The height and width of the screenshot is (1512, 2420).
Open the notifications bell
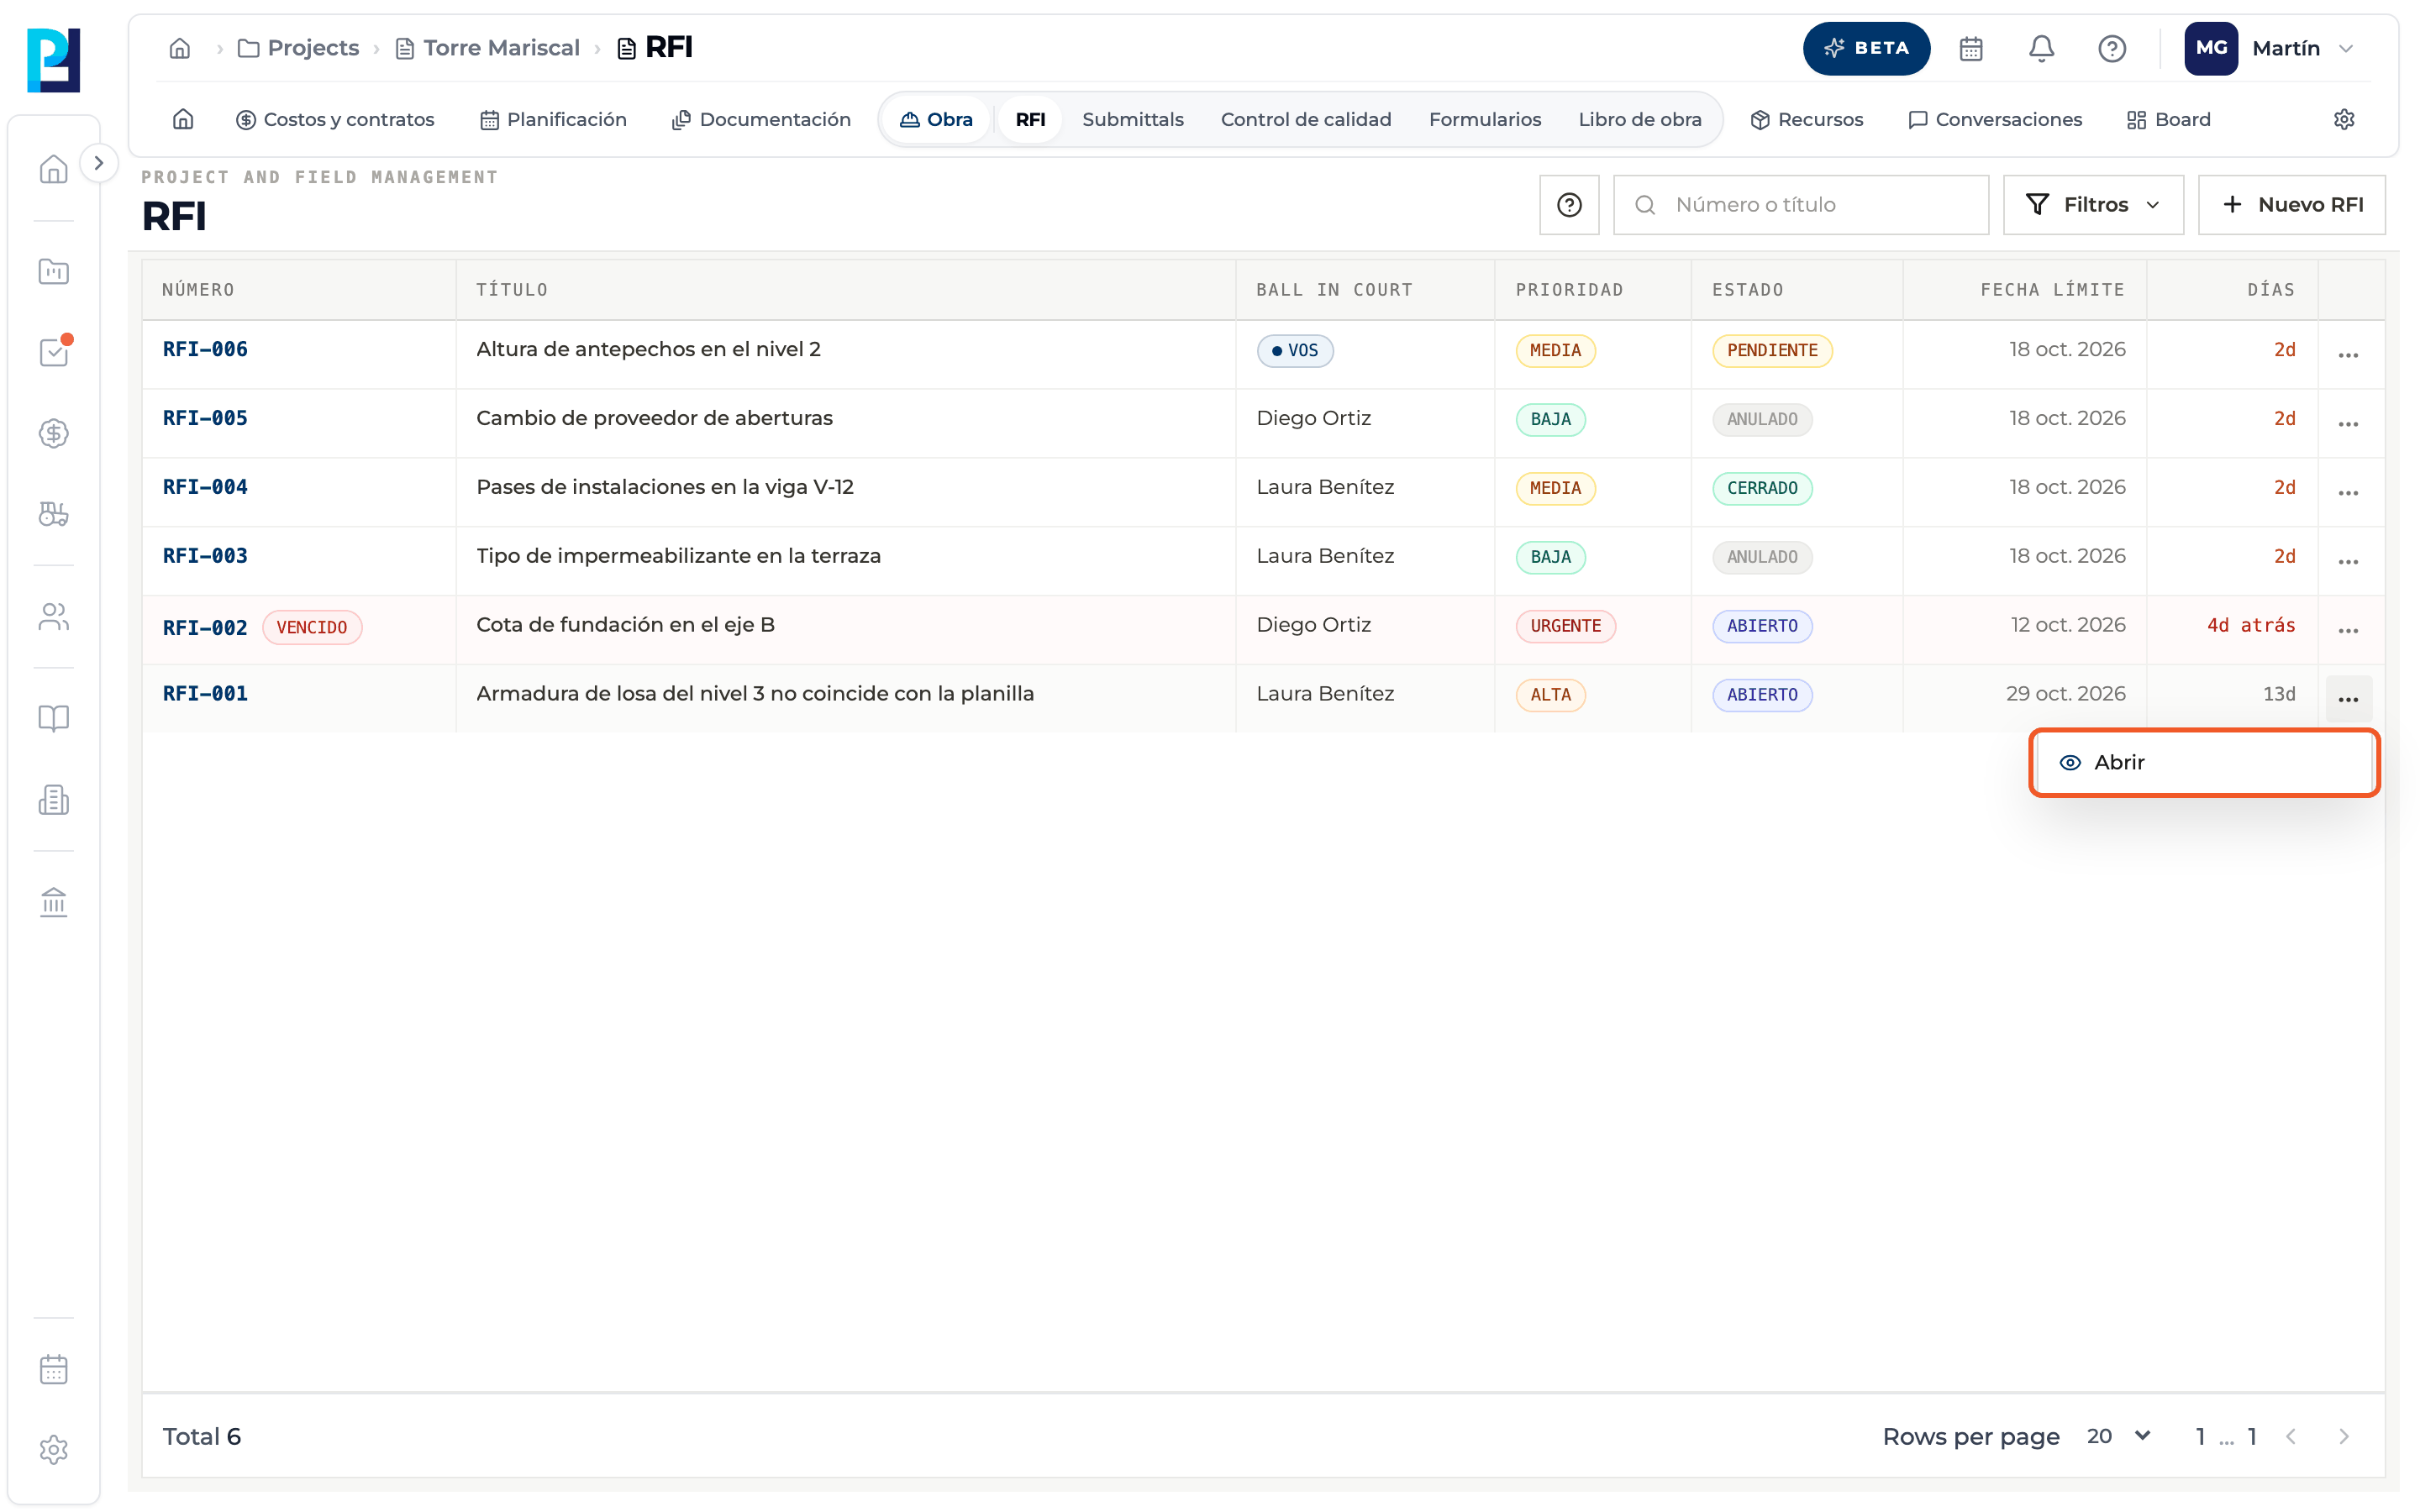(2041, 48)
